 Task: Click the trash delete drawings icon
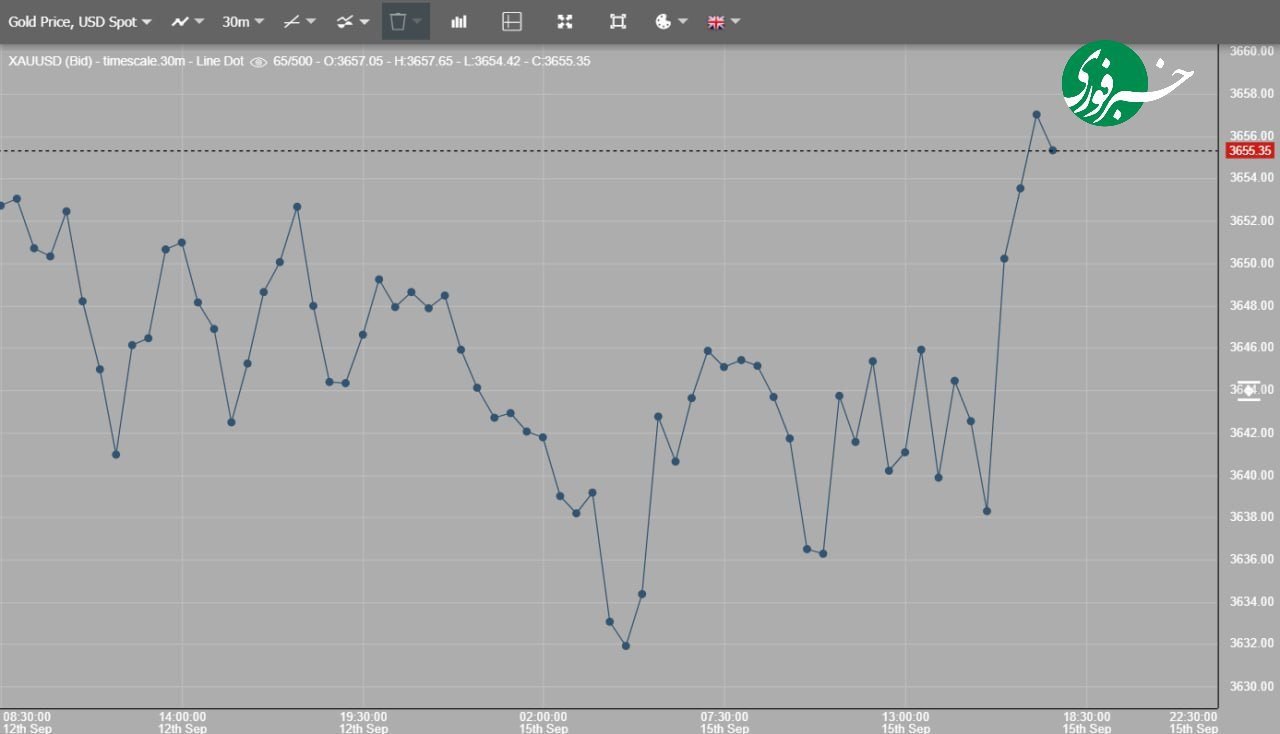point(398,21)
